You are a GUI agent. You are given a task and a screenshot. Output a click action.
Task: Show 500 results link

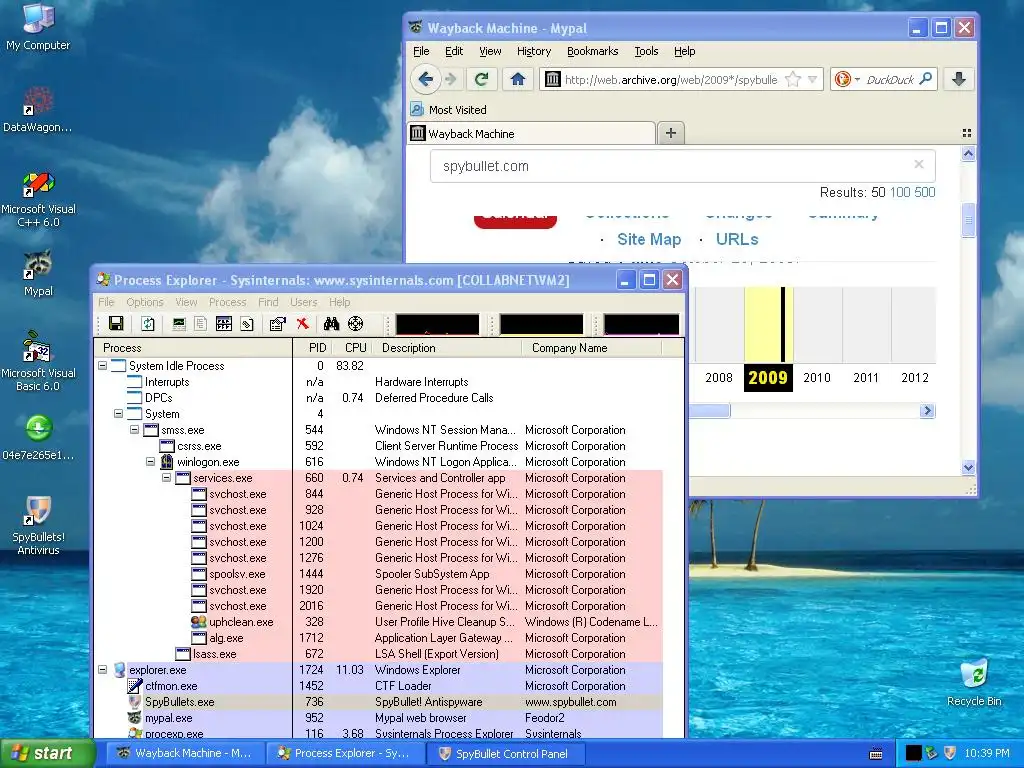(x=925, y=193)
